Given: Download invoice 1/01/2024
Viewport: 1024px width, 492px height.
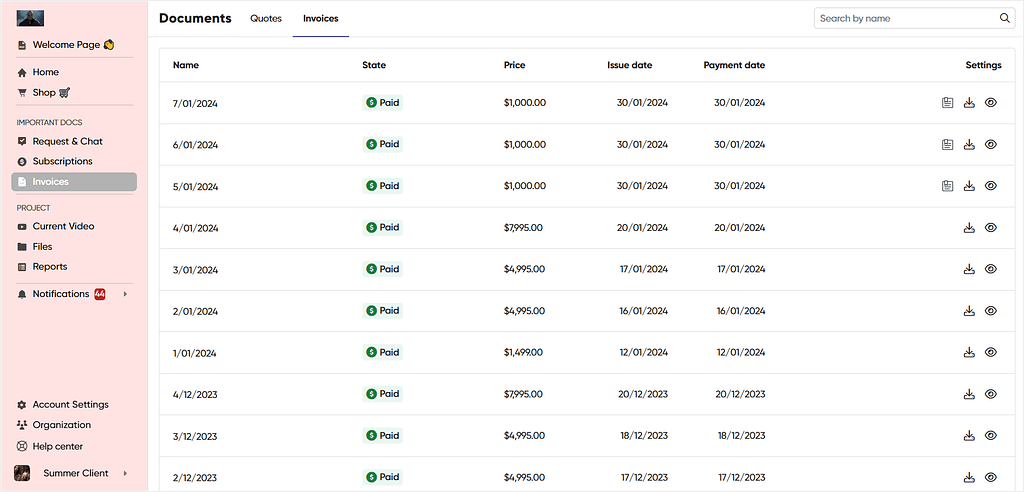Looking at the screenshot, I should [x=969, y=352].
